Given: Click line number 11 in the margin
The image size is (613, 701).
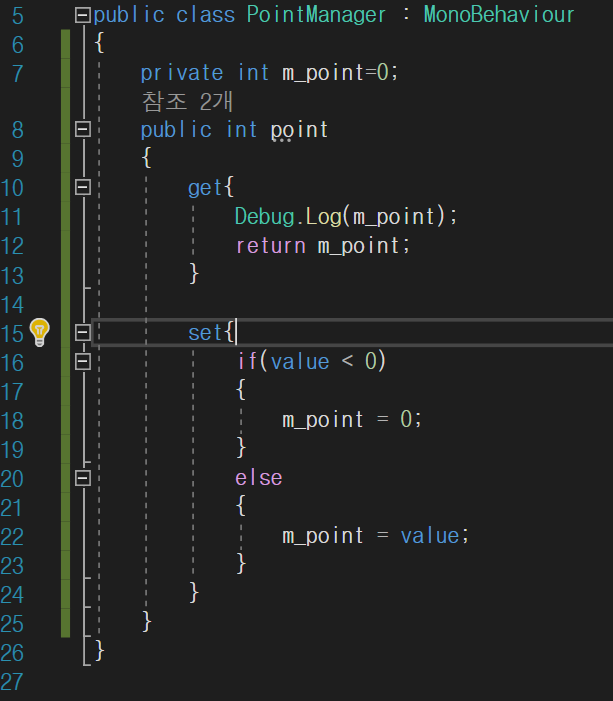Looking at the screenshot, I should 12,217.
